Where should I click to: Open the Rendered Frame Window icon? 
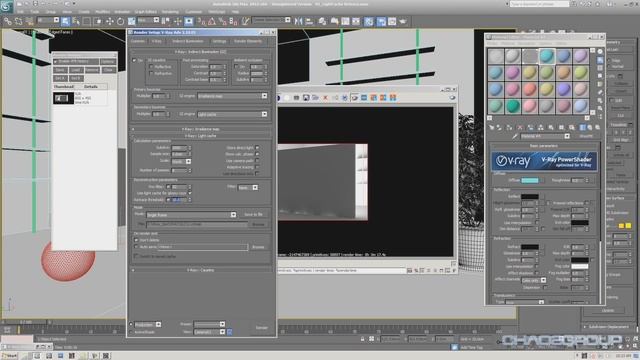click(x=392, y=21)
